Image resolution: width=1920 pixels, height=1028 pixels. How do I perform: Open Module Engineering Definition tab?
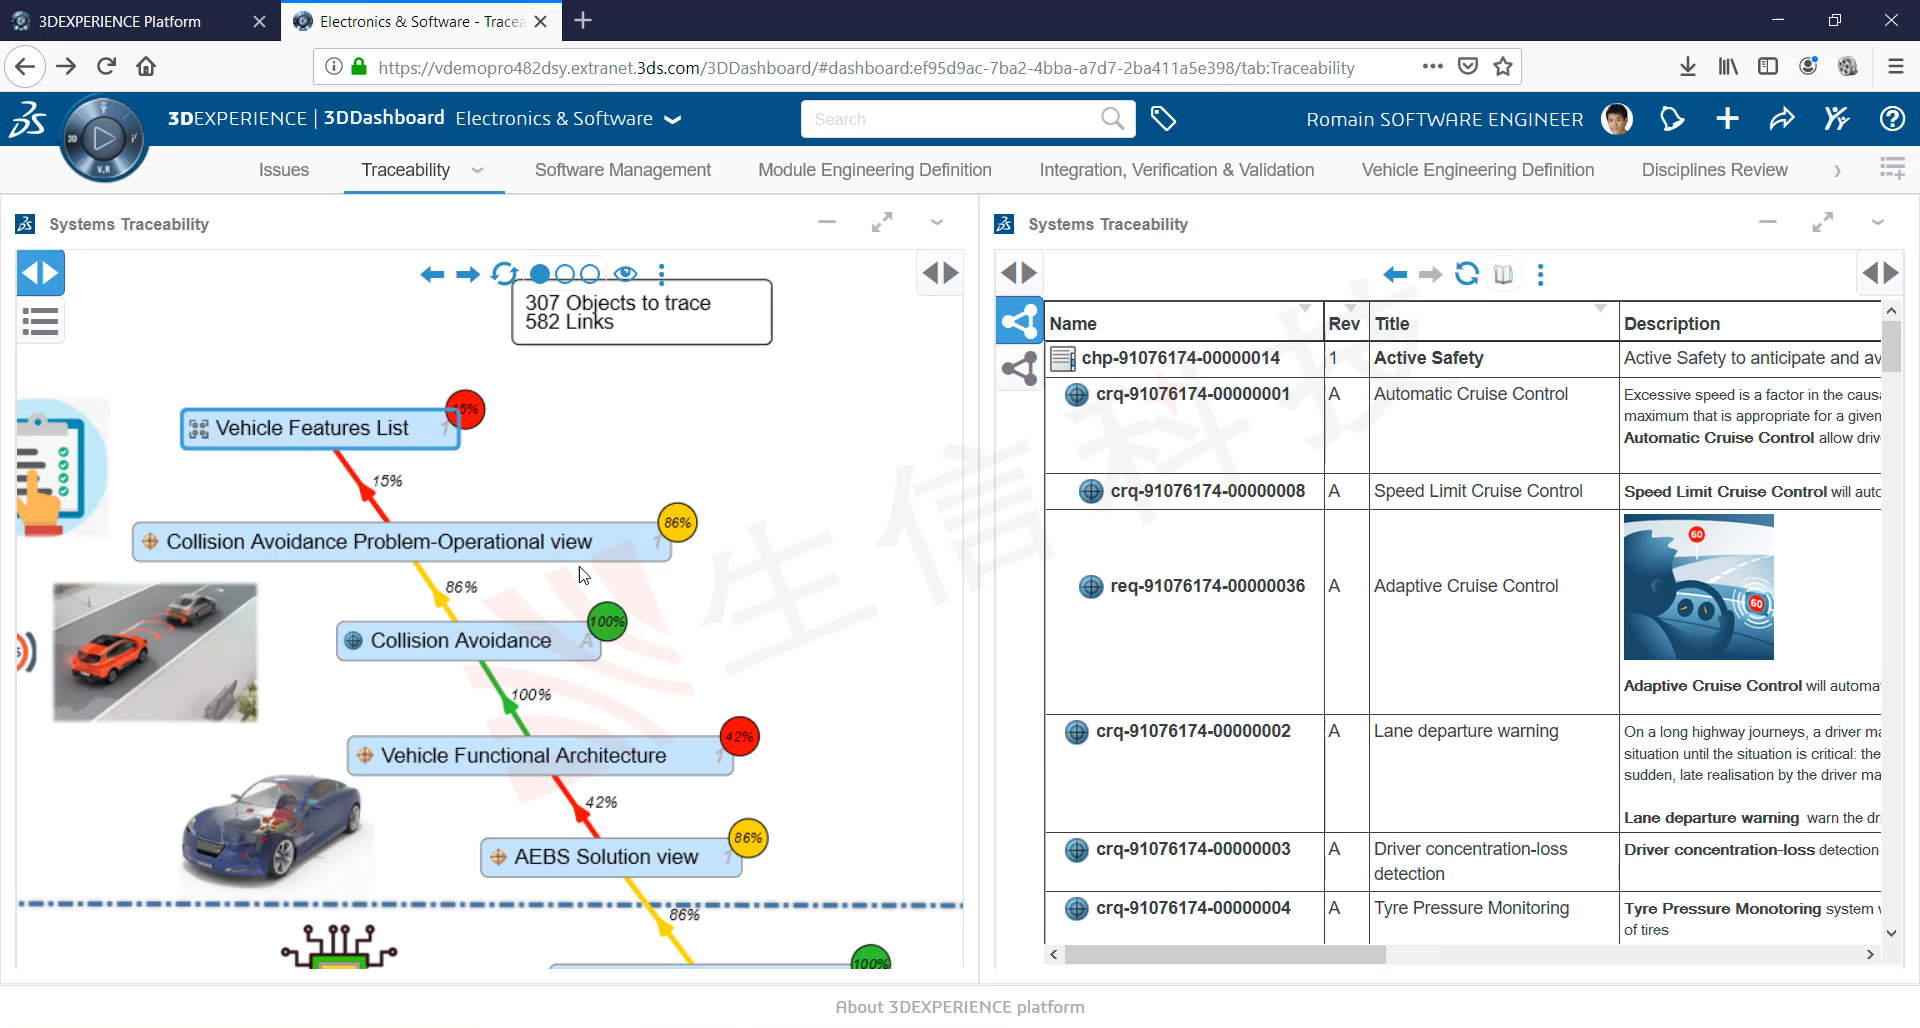point(875,170)
